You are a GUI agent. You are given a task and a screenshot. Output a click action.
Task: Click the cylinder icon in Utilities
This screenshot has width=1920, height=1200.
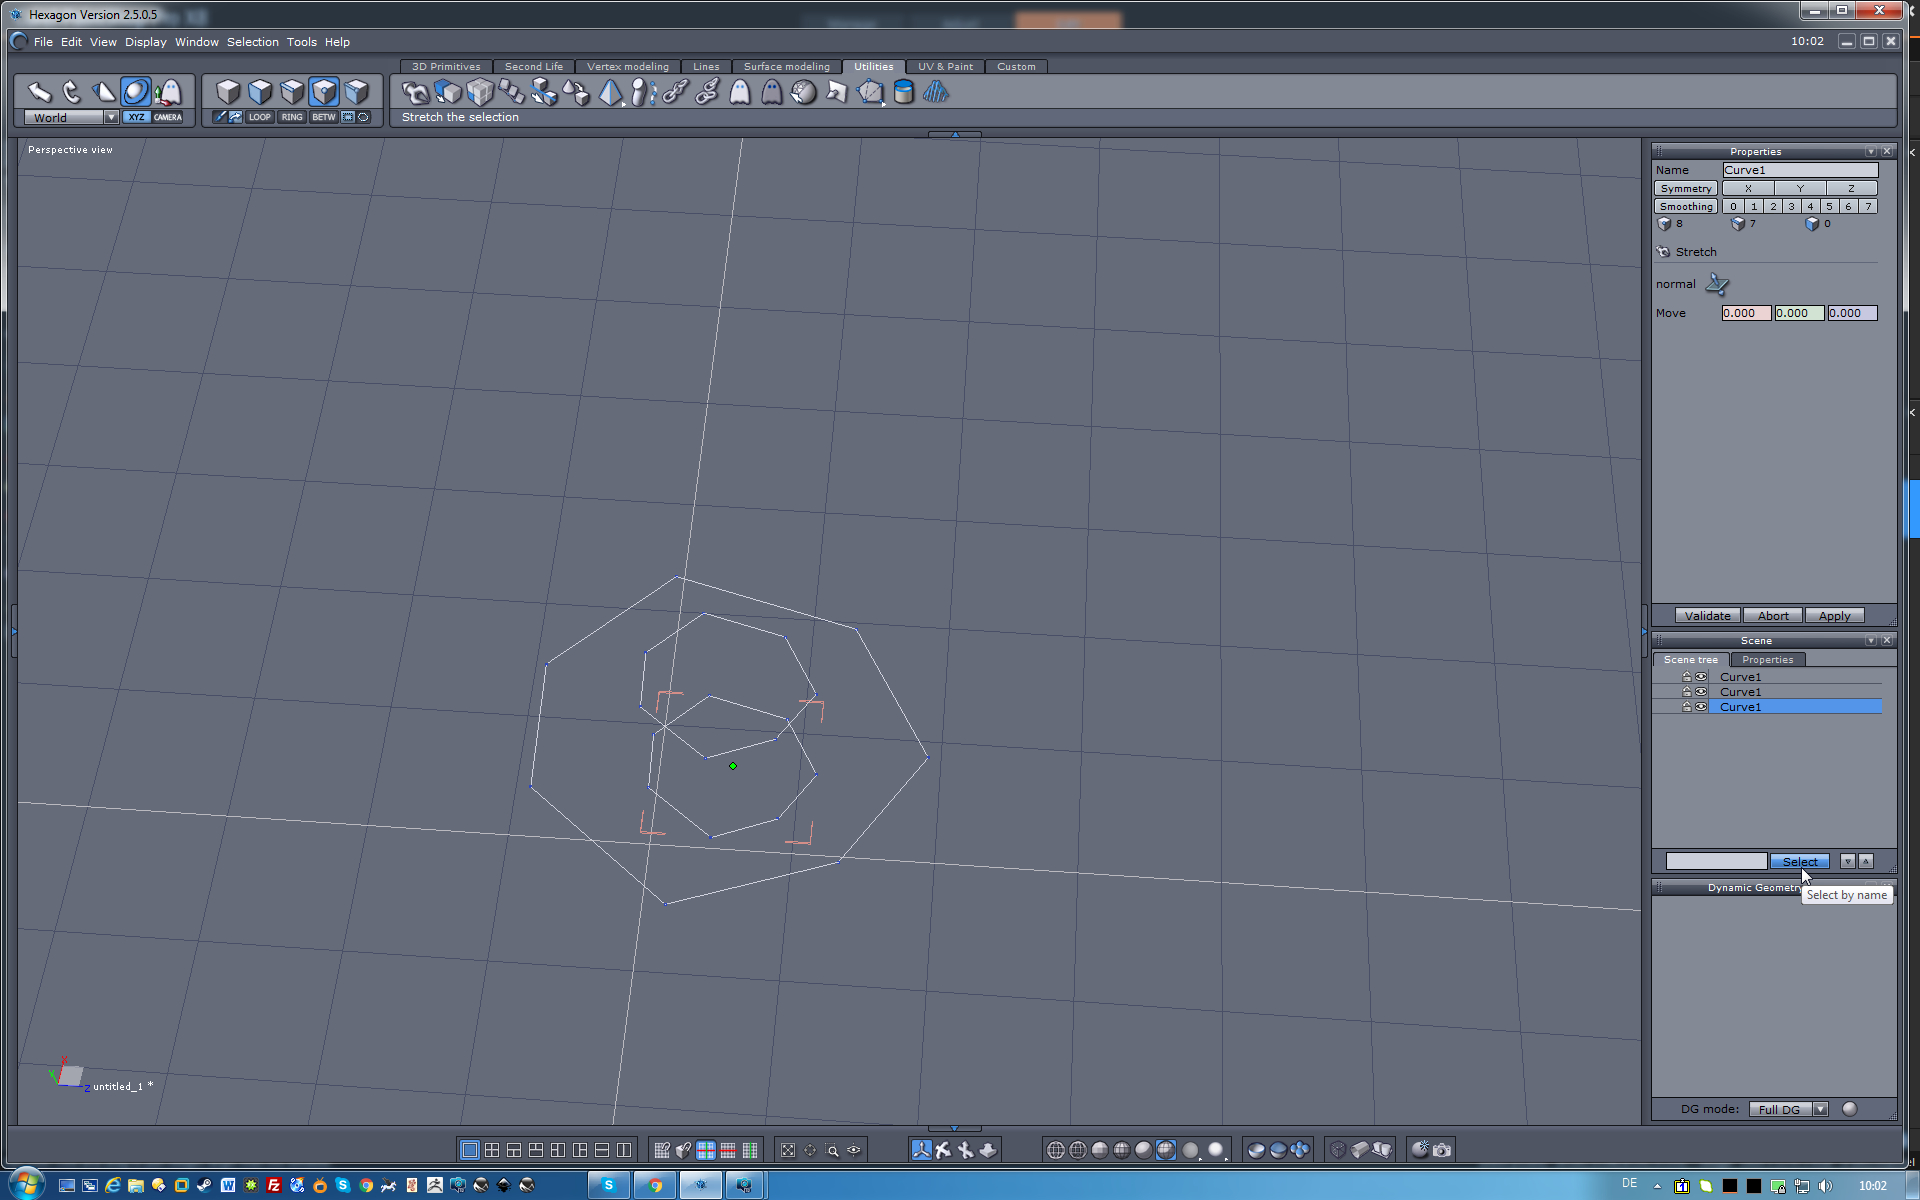tap(903, 93)
